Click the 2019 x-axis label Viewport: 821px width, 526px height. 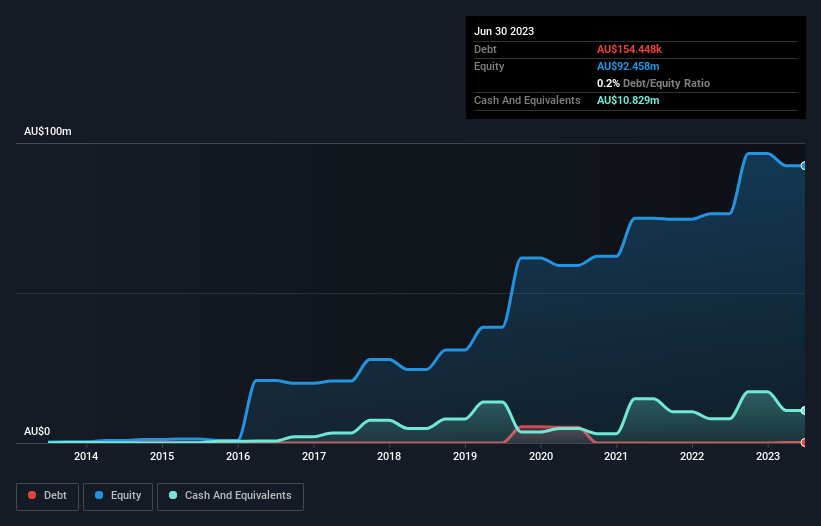pos(465,456)
